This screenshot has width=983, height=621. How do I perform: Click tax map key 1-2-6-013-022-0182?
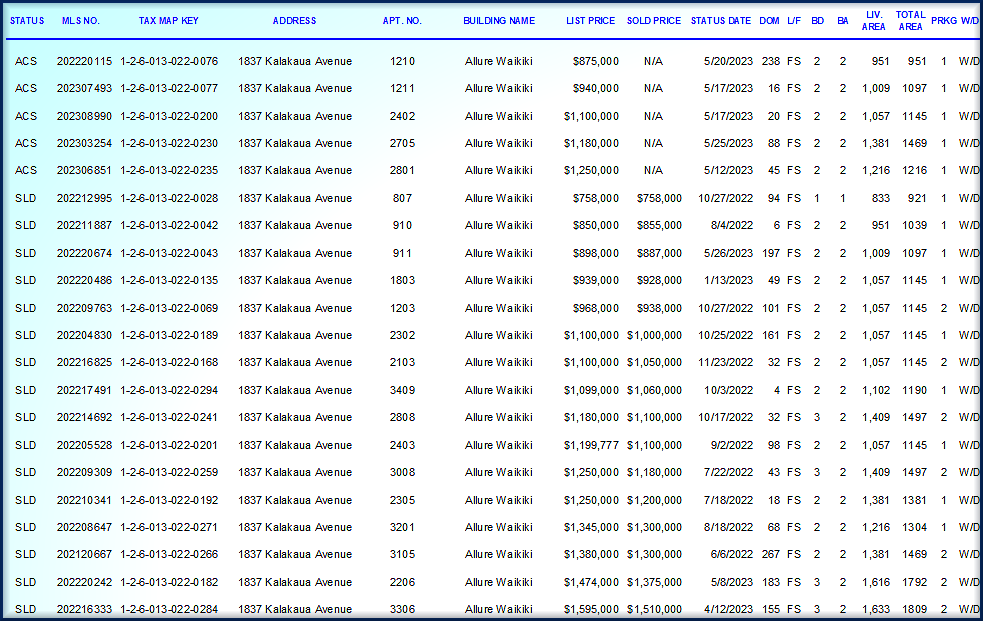(x=169, y=583)
